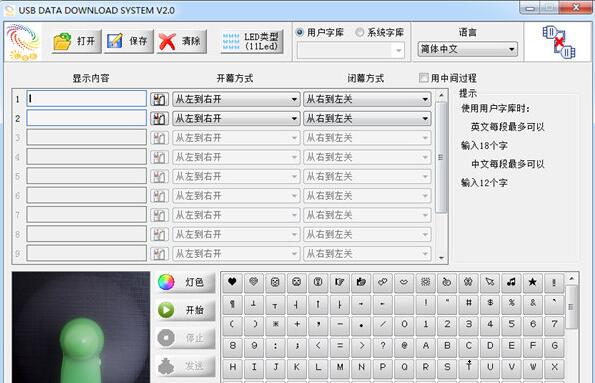This screenshot has height=383, width=595.
Task: Clear content with the 清除 button
Action: (x=181, y=41)
